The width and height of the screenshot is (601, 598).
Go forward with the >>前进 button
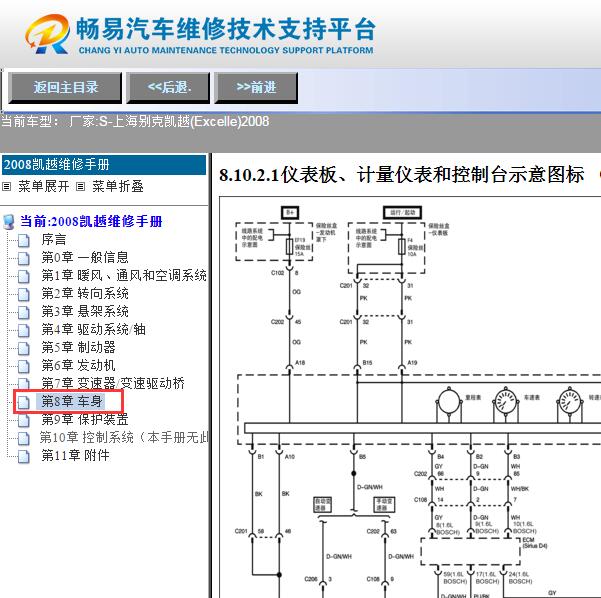[x=256, y=88]
